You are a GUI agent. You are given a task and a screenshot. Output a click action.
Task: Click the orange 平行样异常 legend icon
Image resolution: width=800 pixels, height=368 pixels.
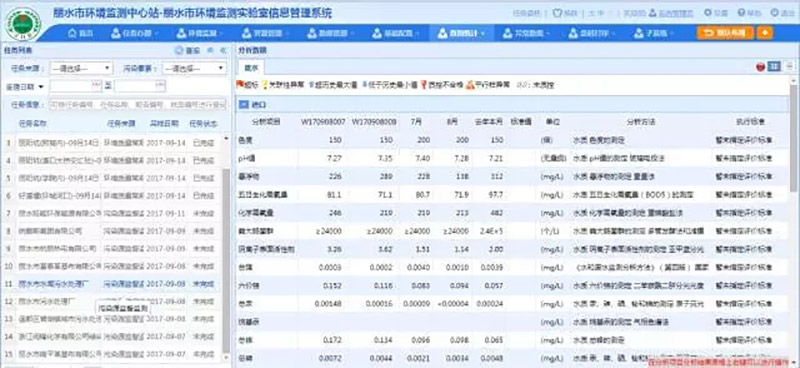(470, 85)
